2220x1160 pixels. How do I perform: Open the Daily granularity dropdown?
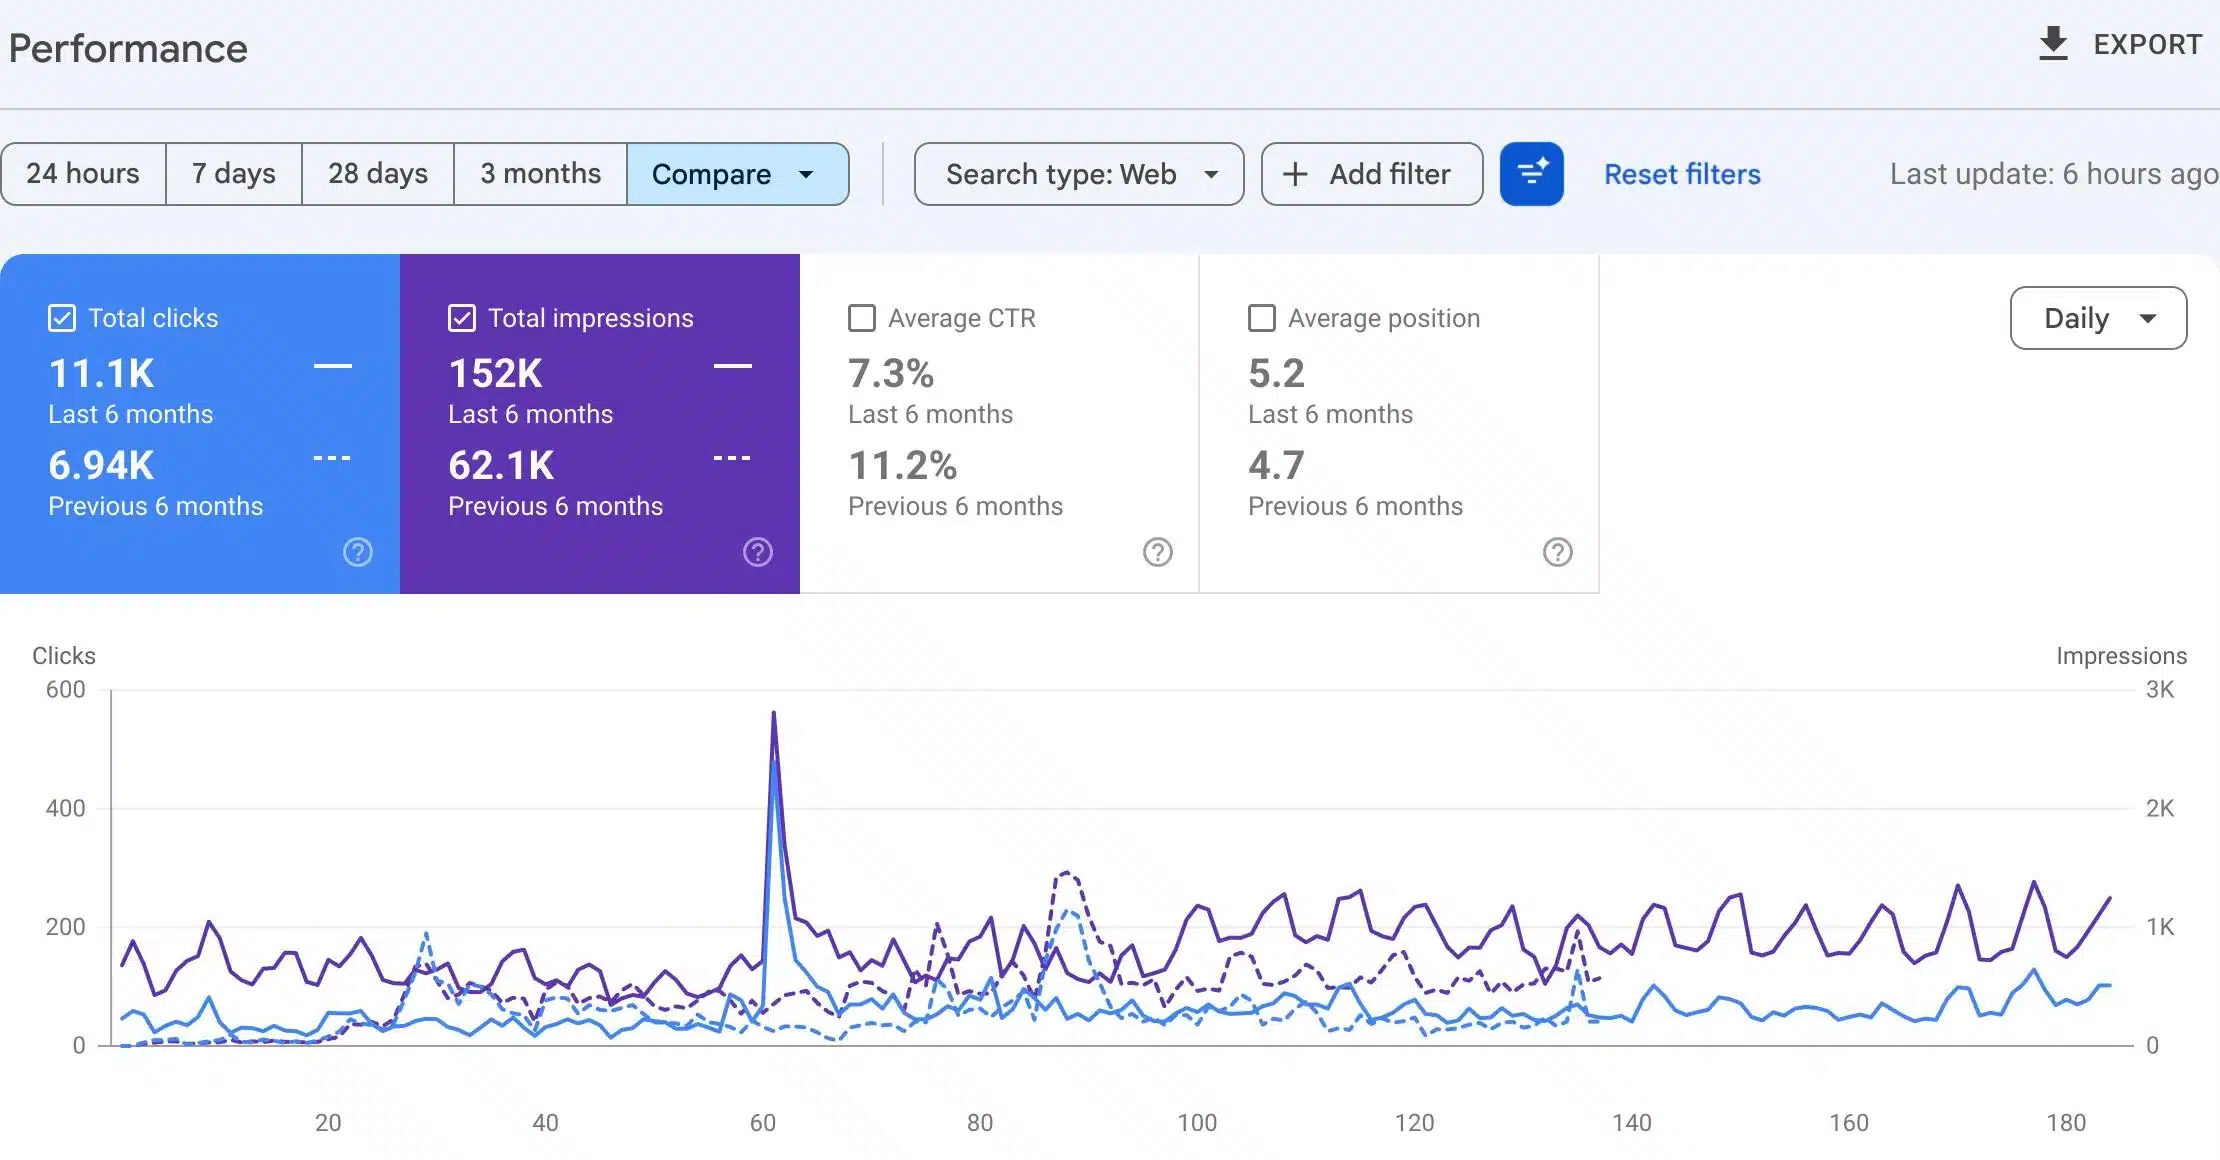point(2098,318)
